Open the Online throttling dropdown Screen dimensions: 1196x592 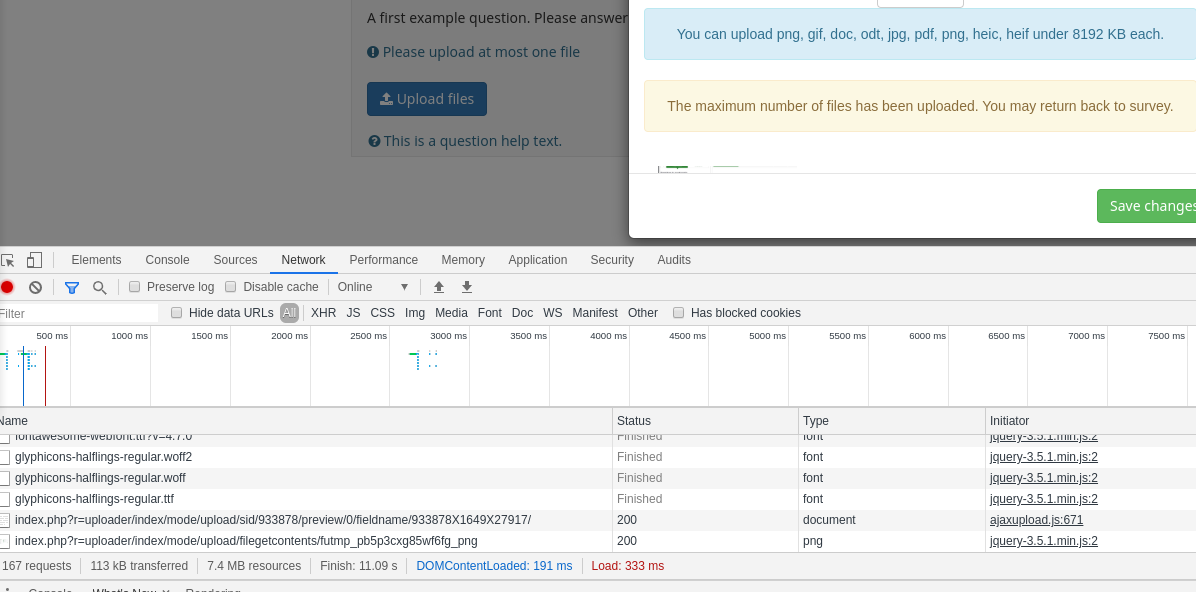click(x=373, y=287)
